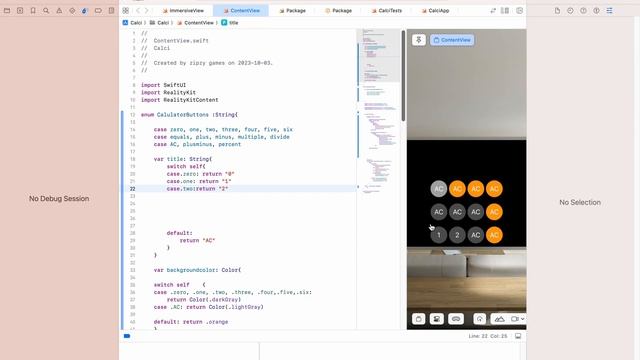Screen dimensions: 640x360
Task: Click the preview reset arrow button
Action: click(480, 319)
